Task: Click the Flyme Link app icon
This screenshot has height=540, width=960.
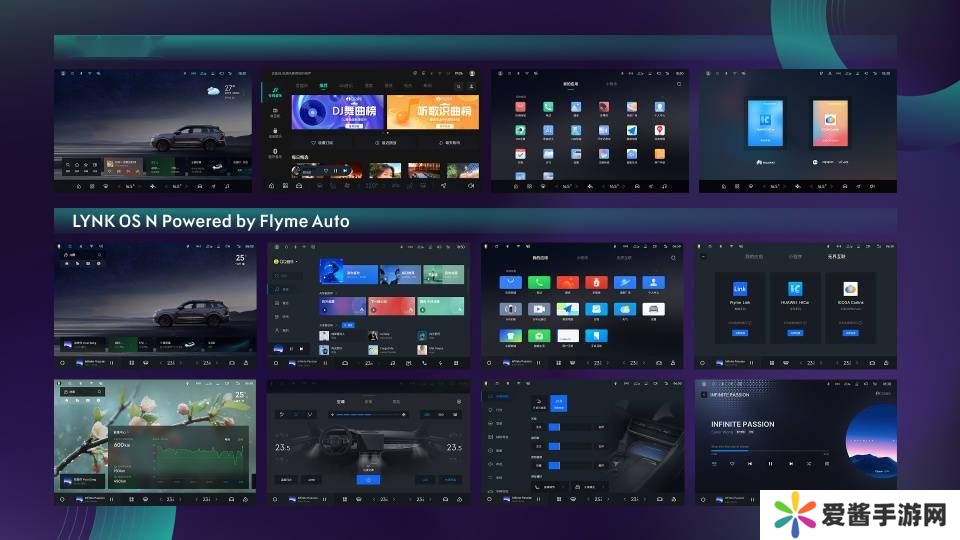Action: tap(741, 290)
